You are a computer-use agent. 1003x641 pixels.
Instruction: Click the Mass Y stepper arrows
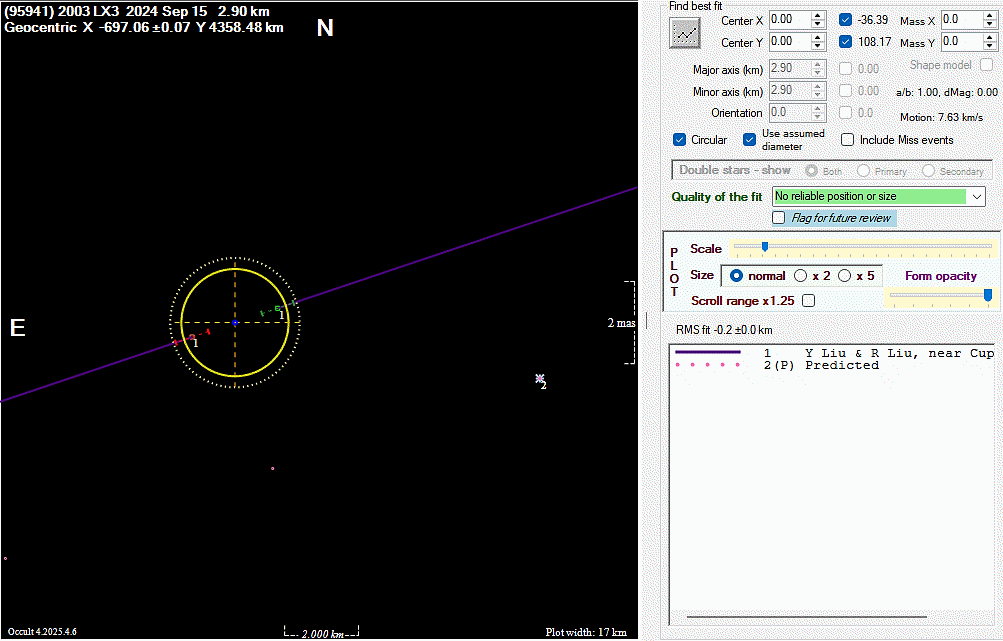click(990, 42)
